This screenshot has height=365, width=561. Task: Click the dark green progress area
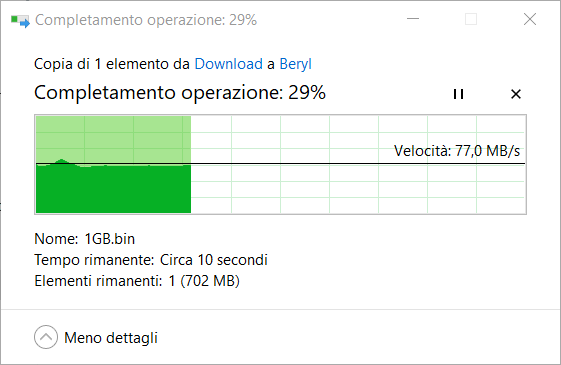click(113, 190)
